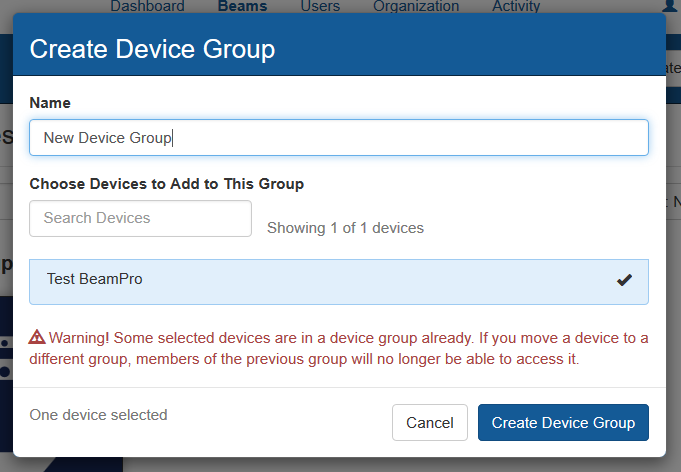The height and width of the screenshot is (472, 681).
Task: Click into the Search Devices box
Action: pyautogui.click(x=140, y=218)
